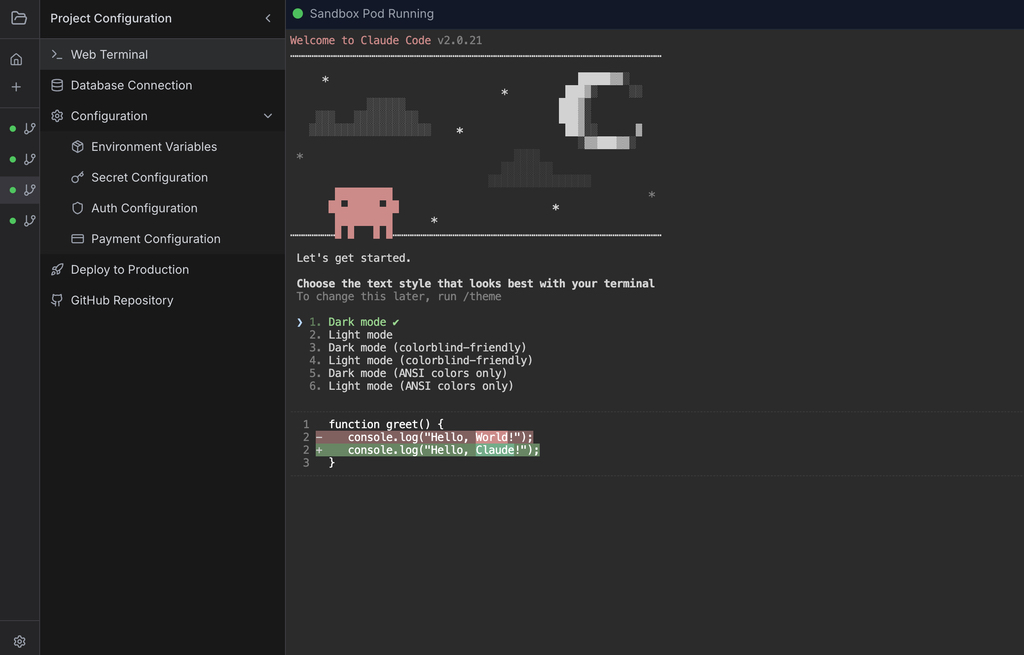Click the key icon beside Secret Configuration
The height and width of the screenshot is (655, 1024).
click(78, 177)
